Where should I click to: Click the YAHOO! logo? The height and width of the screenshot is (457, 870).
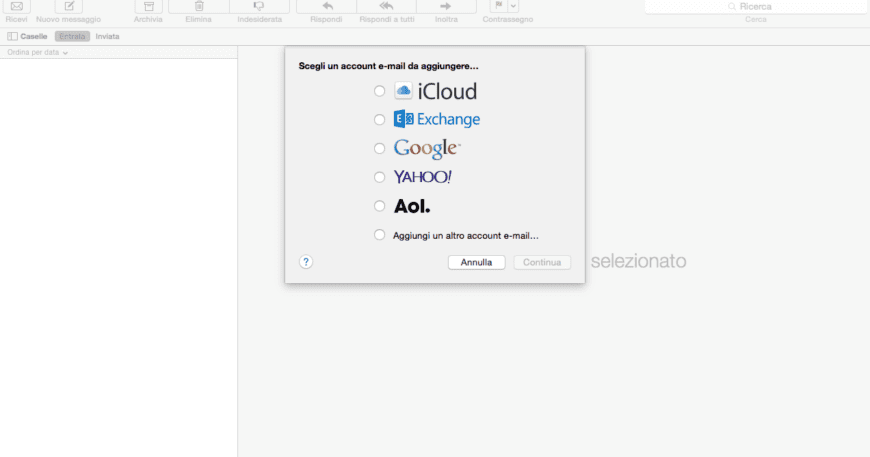pos(422,177)
